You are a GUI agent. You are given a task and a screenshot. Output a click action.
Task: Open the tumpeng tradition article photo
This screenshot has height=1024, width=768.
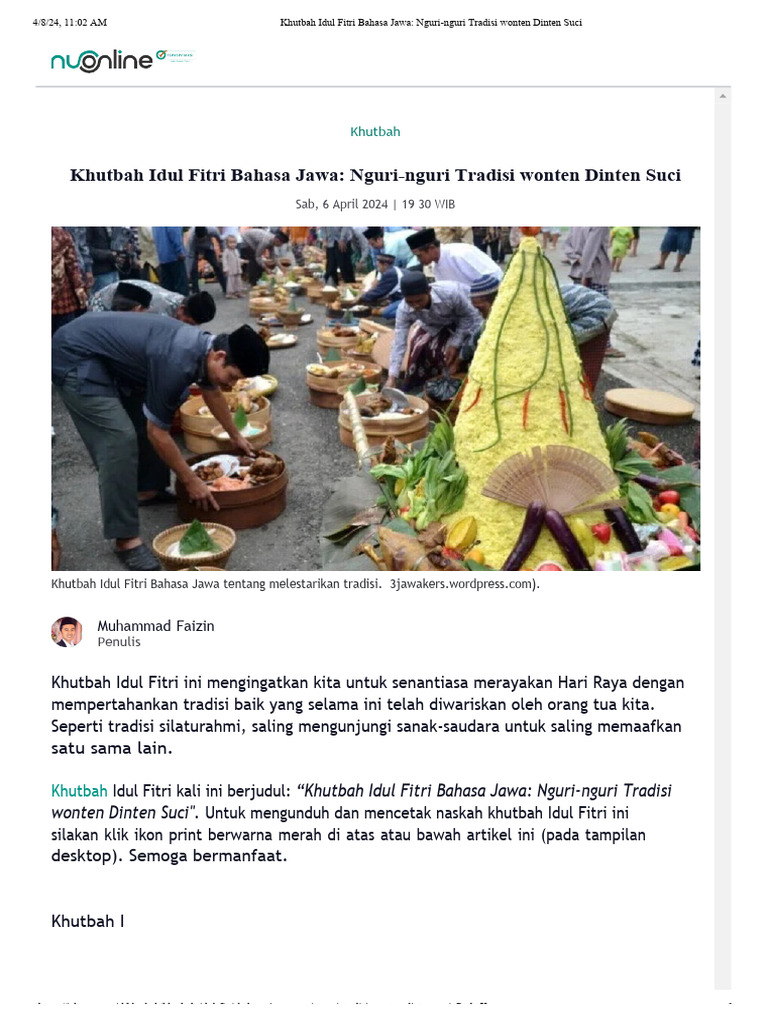click(x=375, y=398)
